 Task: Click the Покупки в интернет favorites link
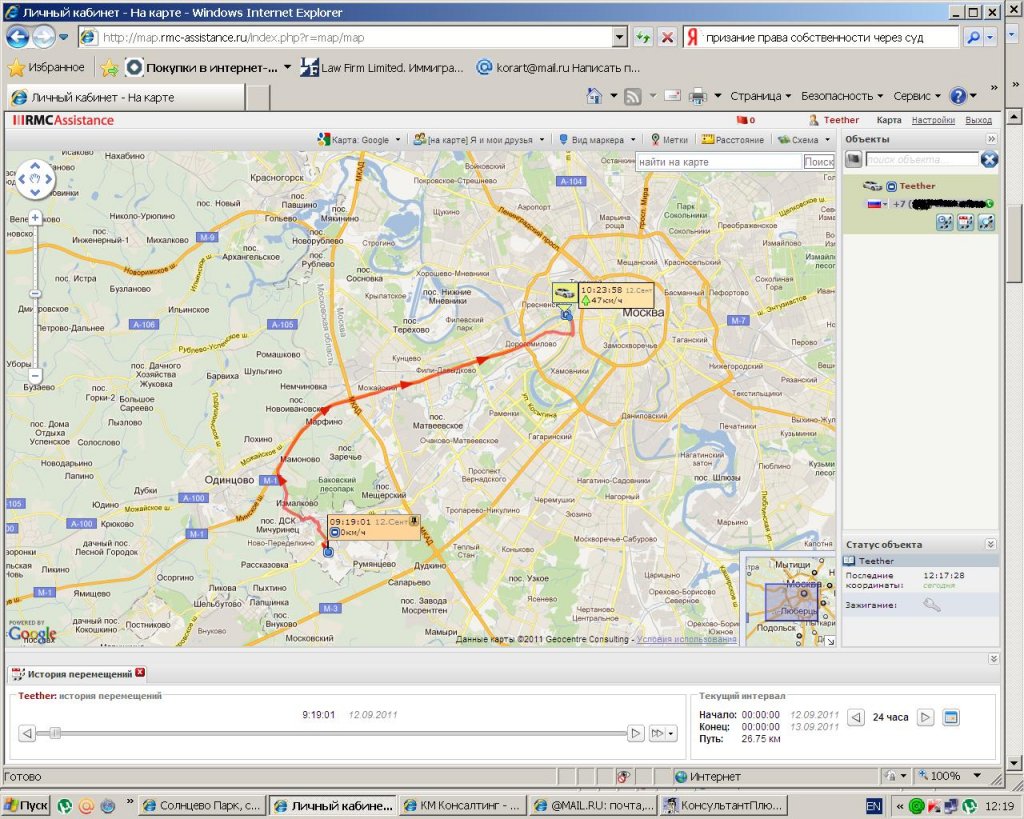click(x=209, y=67)
